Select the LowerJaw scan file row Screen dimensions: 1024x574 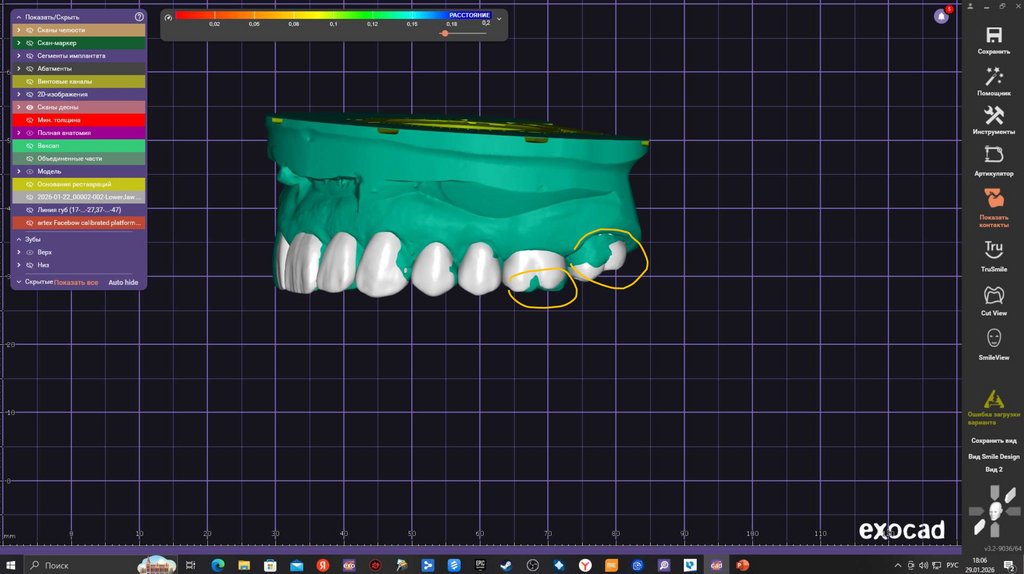point(78,197)
